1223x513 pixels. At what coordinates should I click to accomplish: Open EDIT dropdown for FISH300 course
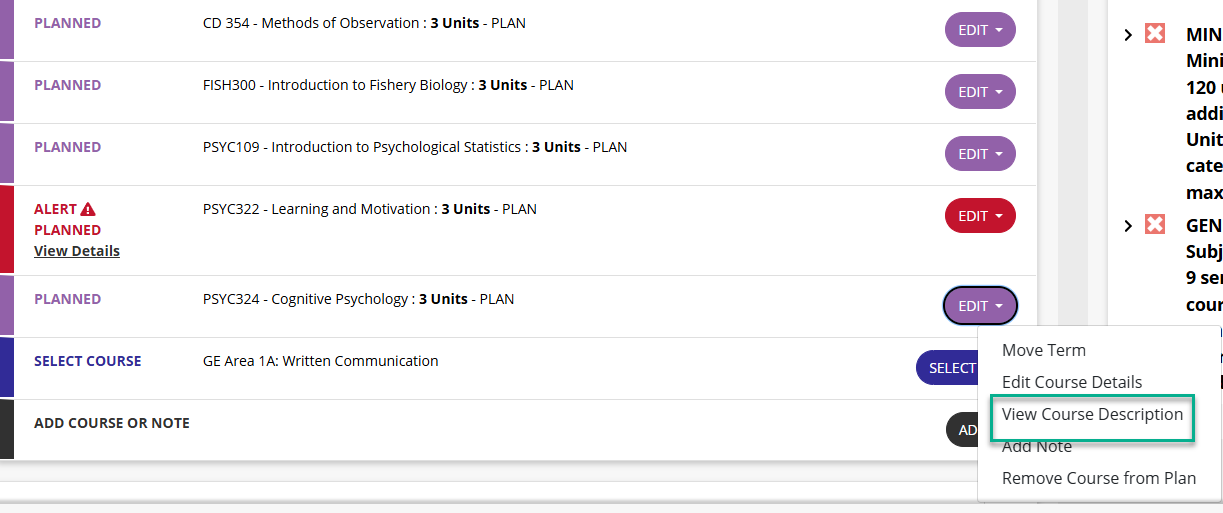coord(980,92)
